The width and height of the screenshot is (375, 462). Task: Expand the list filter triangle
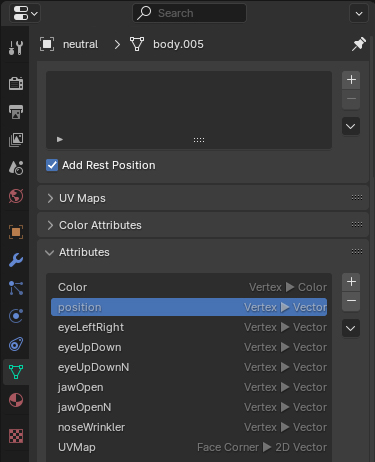point(60,139)
